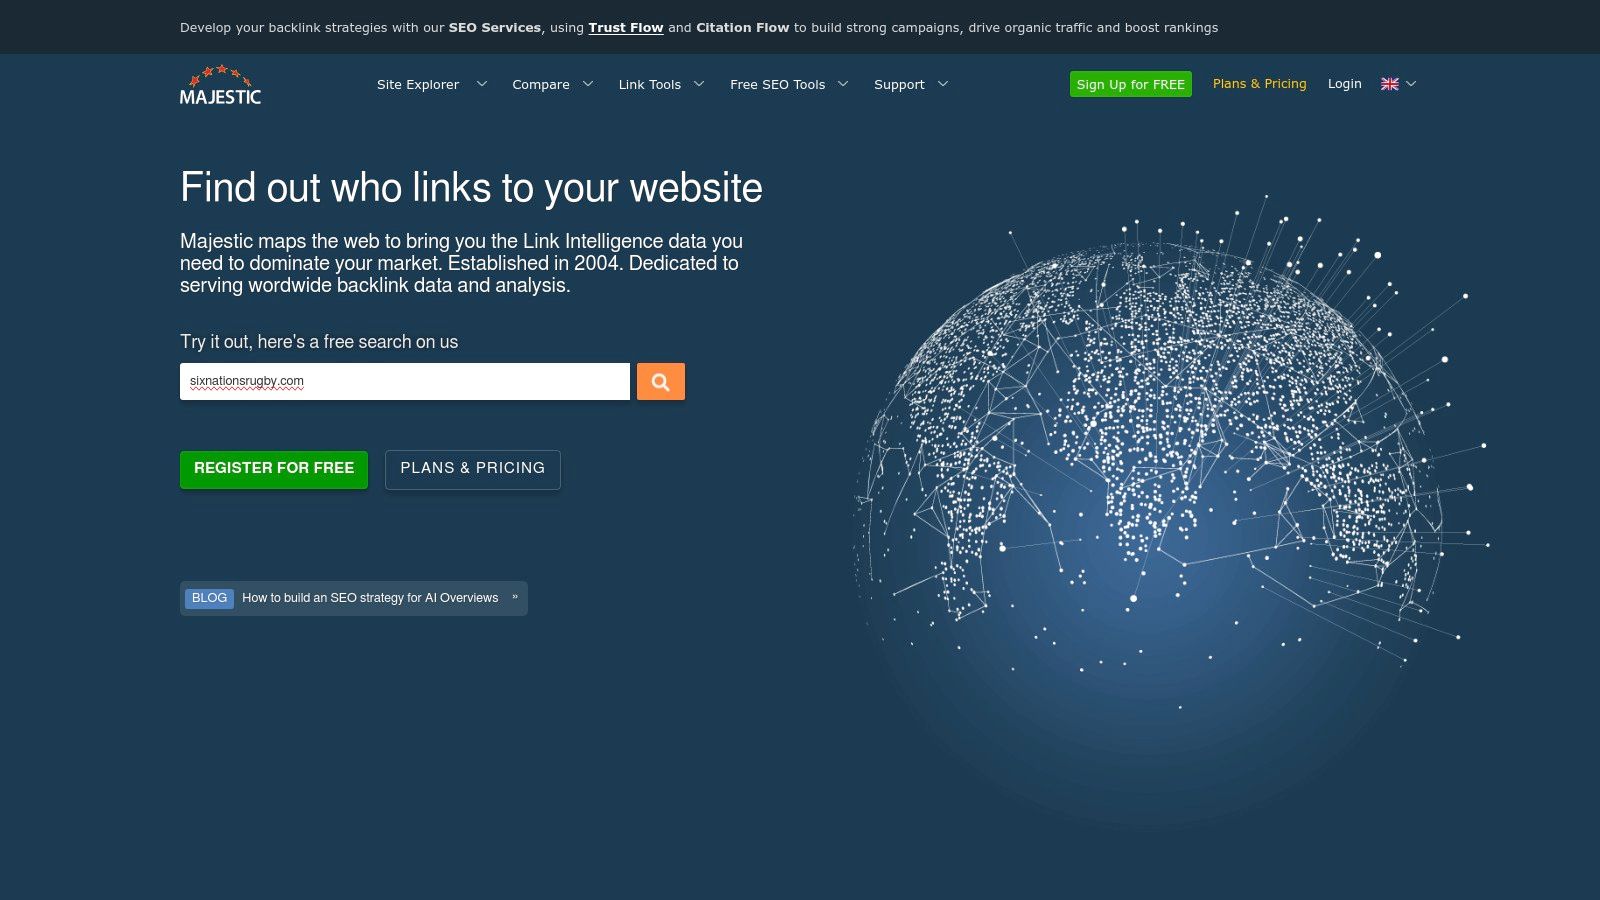This screenshot has height=900, width=1600.
Task: Open blog post about AI Overviews
Action: click(x=370, y=598)
